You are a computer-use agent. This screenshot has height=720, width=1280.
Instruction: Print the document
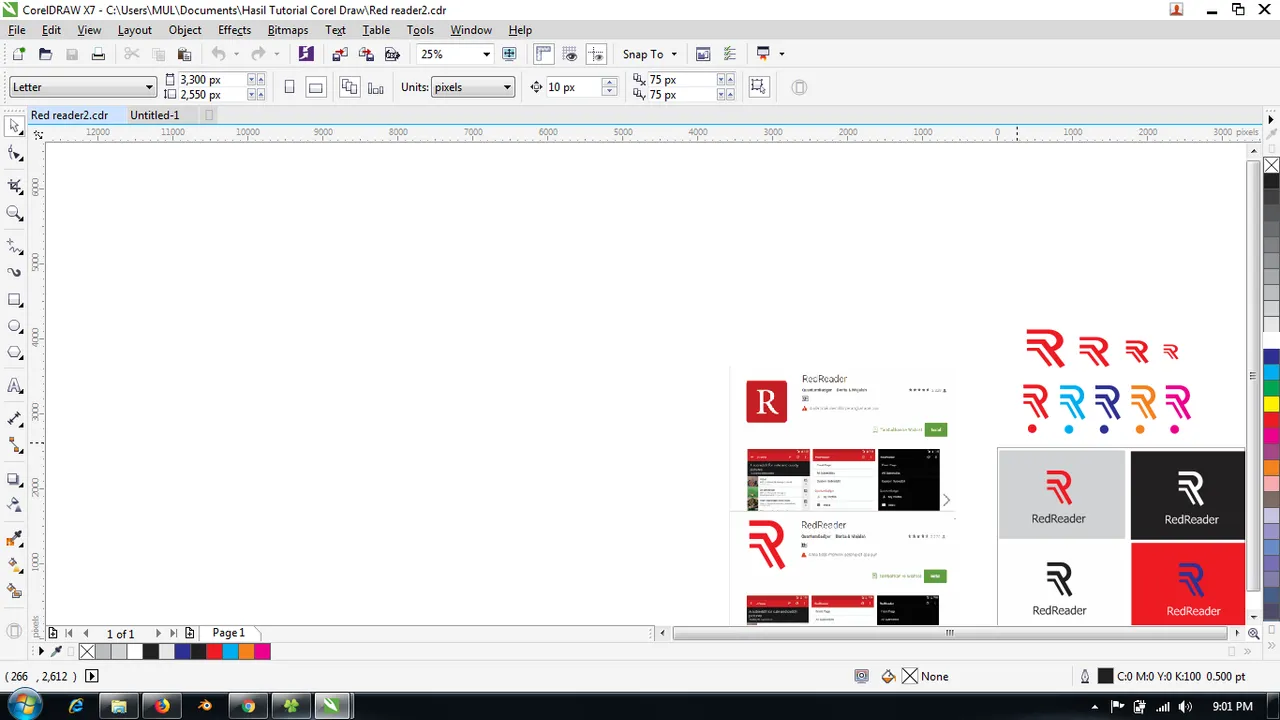(98, 54)
